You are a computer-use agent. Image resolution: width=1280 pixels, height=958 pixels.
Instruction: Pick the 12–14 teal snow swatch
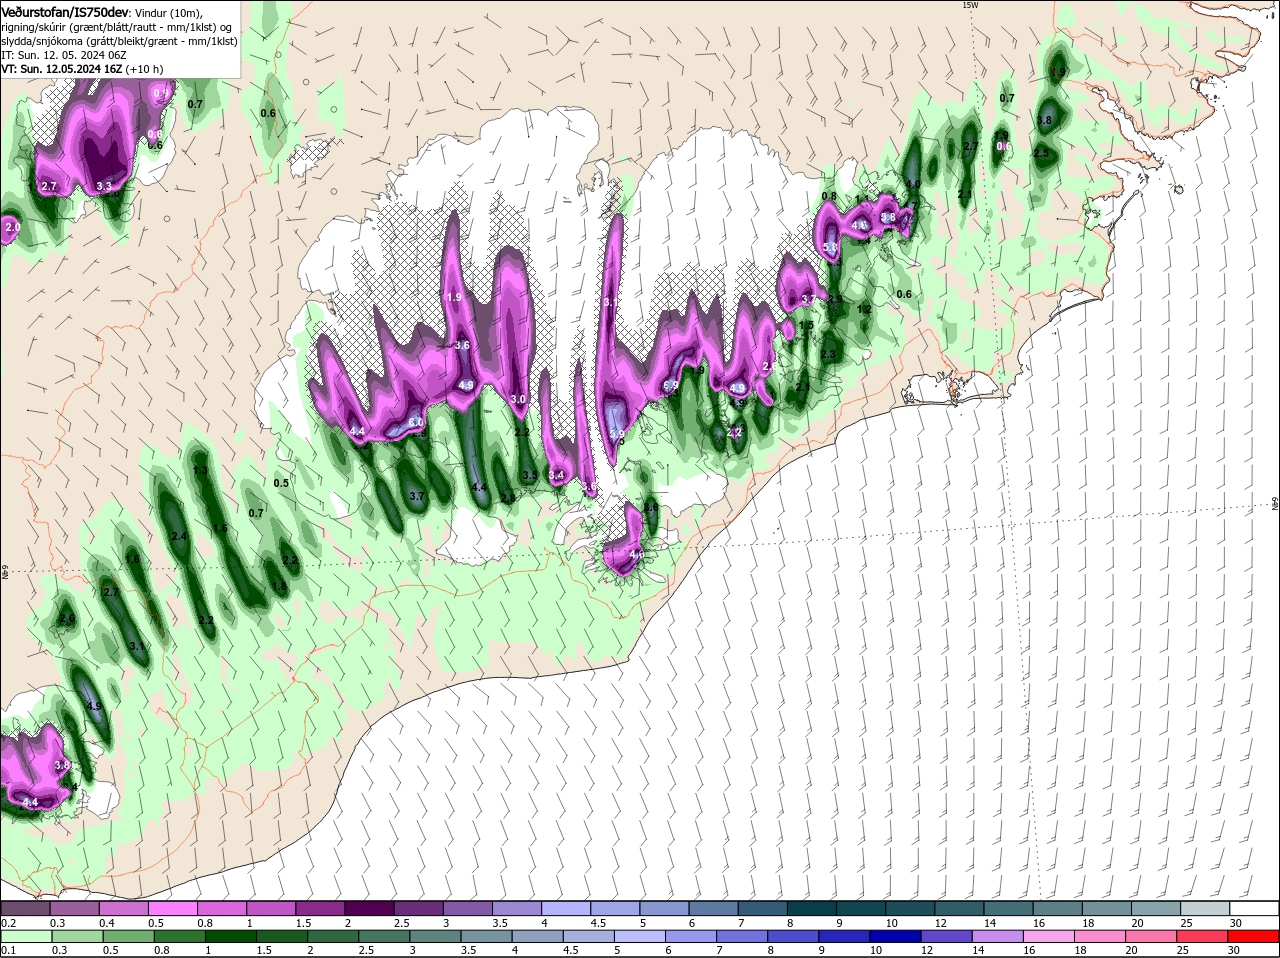(959, 909)
